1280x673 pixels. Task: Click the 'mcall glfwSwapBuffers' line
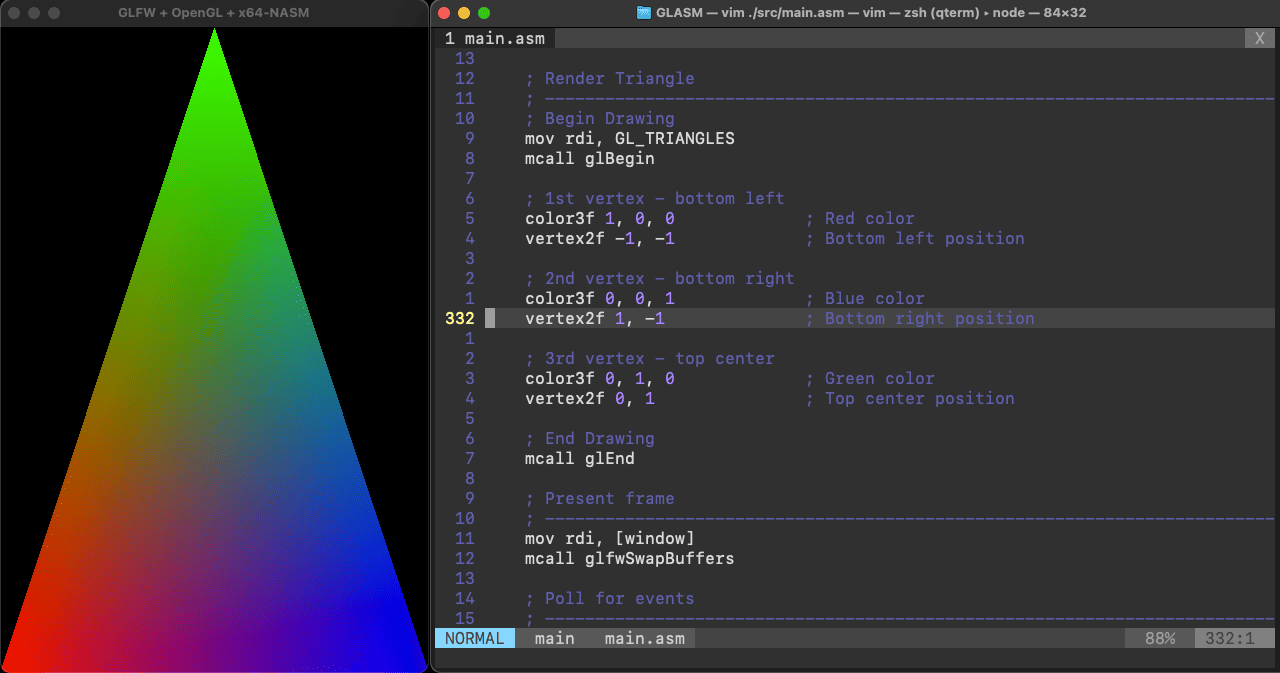630,559
